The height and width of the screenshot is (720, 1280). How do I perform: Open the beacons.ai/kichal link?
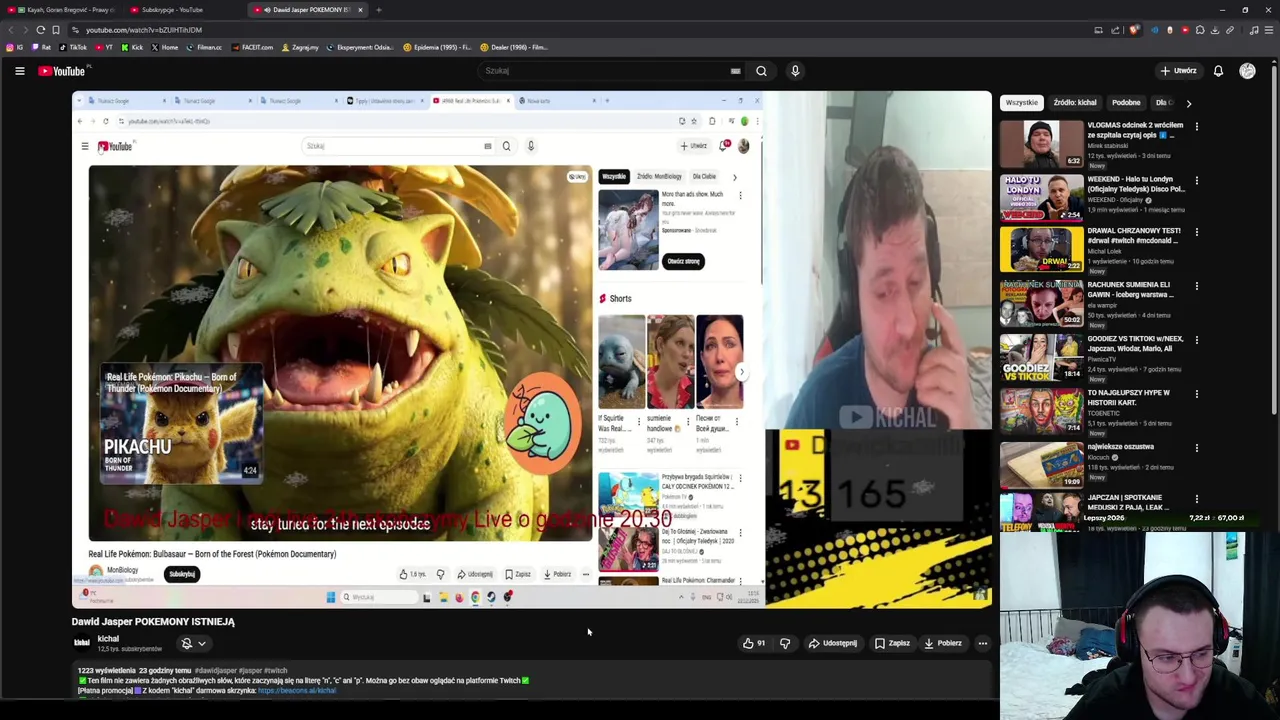pyautogui.click(x=297, y=690)
